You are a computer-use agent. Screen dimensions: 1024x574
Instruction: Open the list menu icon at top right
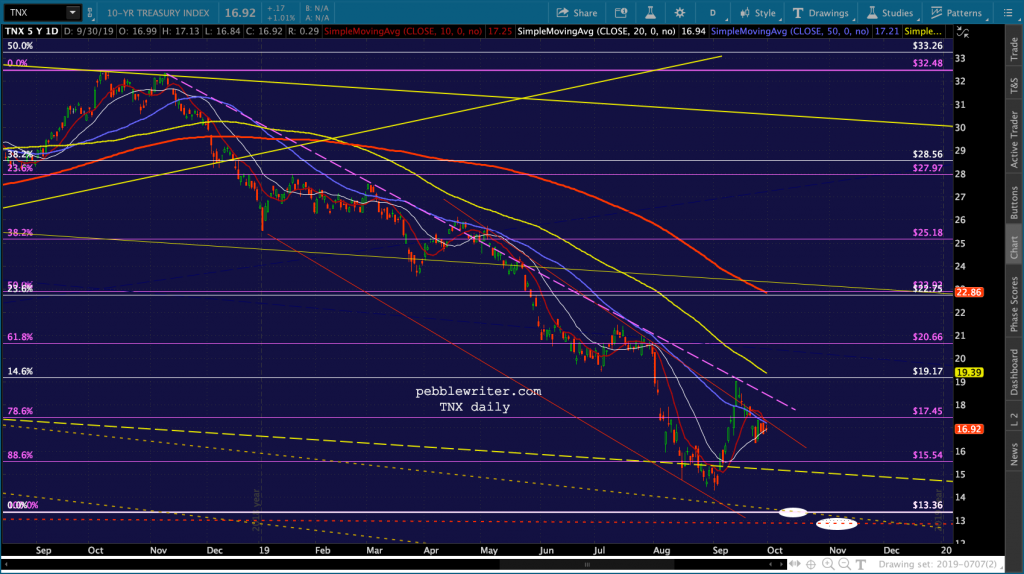coord(1008,12)
